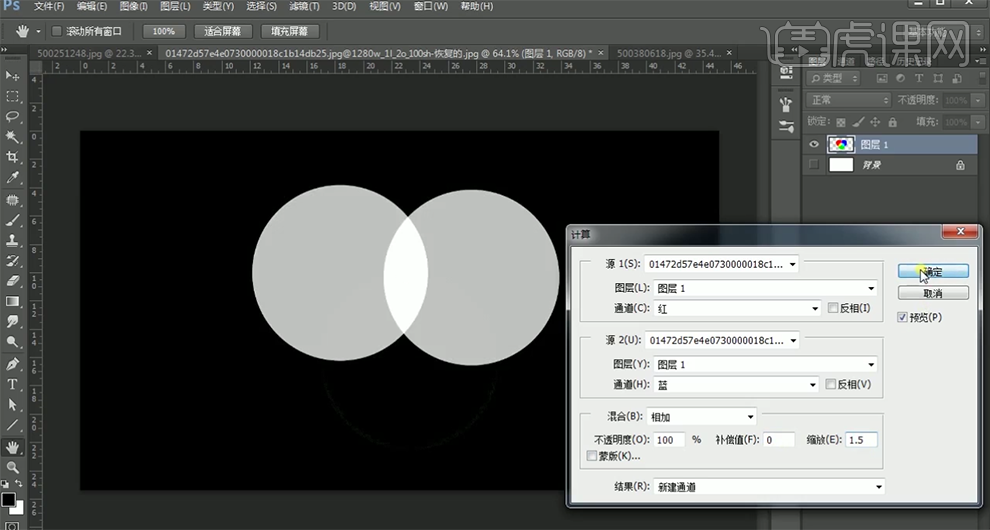Open the 结果(R) result dropdown
Viewport: 990px width, 530px height.
pyautogui.click(x=767, y=487)
